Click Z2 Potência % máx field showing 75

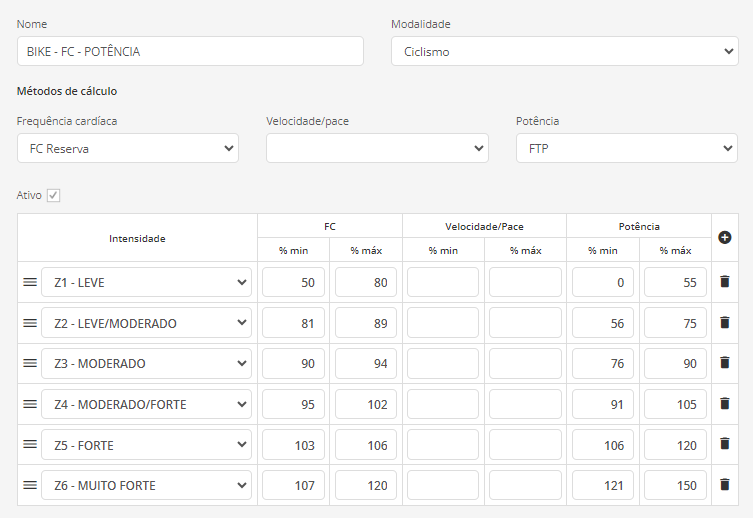675,323
